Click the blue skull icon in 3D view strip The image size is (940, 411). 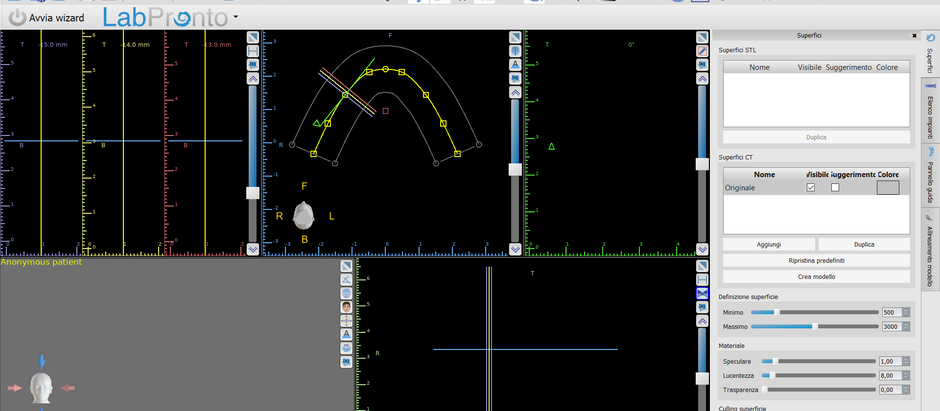pyautogui.click(x=346, y=294)
